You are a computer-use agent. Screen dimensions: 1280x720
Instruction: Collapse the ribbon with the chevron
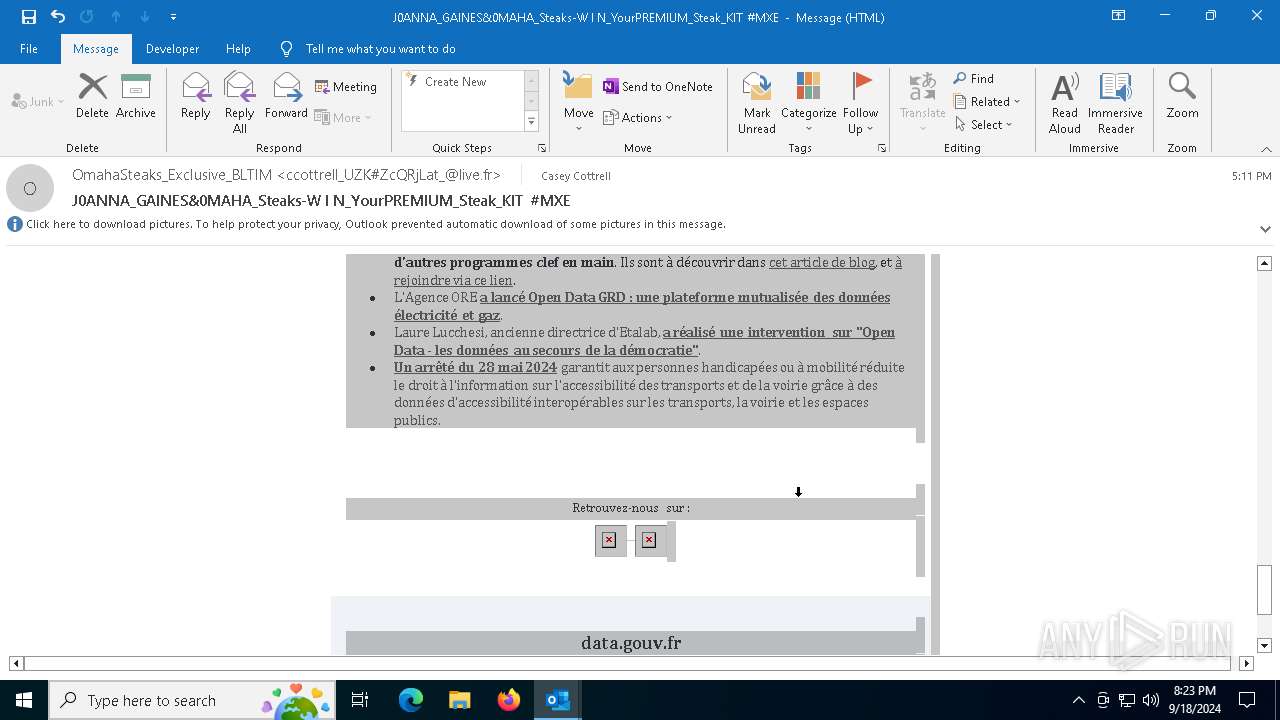click(x=1266, y=149)
